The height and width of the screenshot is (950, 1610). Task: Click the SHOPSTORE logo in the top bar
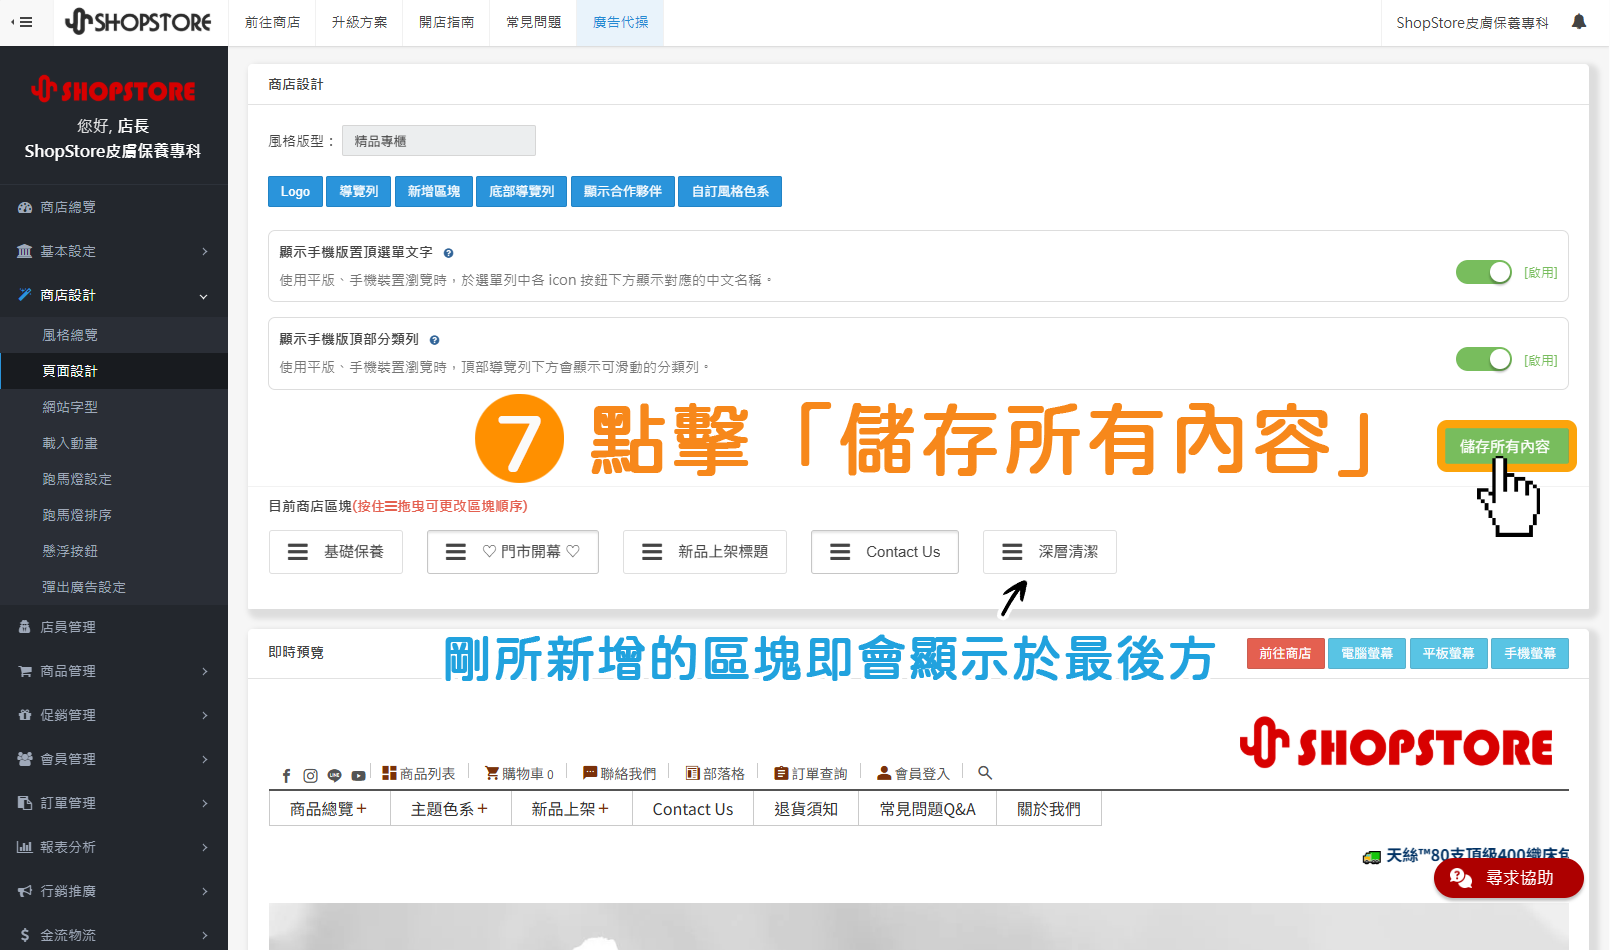coord(138,22)
